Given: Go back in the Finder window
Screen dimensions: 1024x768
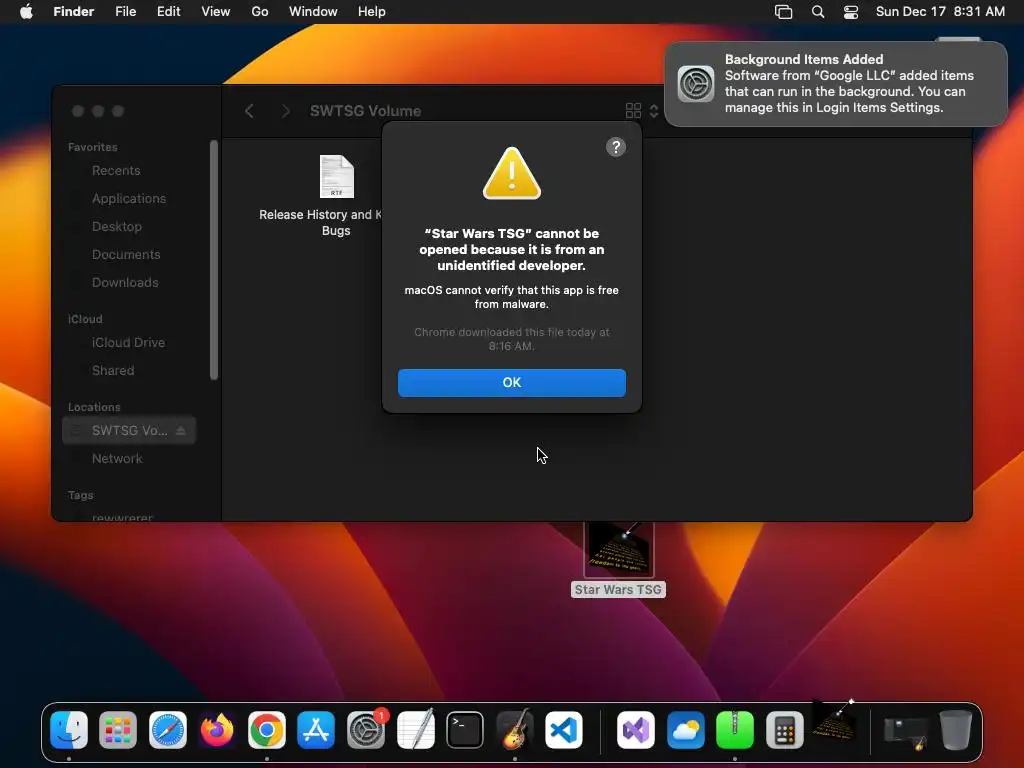Looking at the screenshot, I should 249,111.
